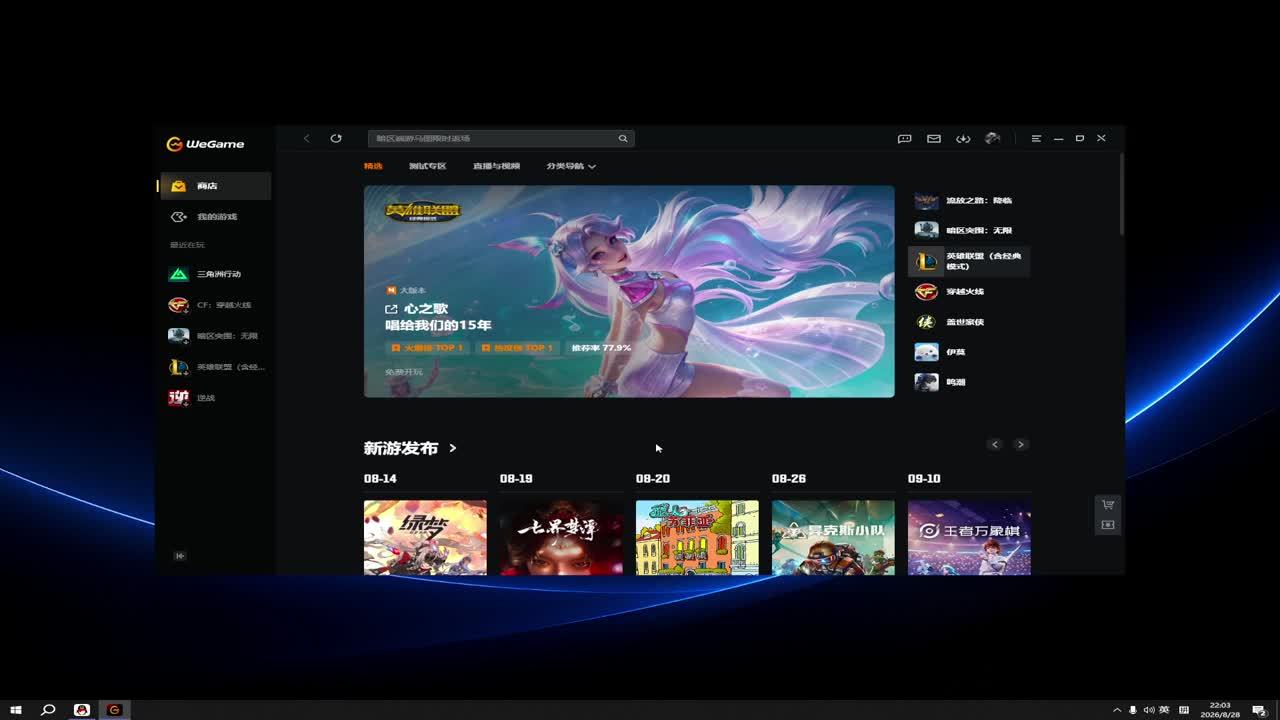Image resolution: width=1280 pixels, height=720 pixels.
Task: Click the 火爆榜 TOP 1 badge
Action: pyautogui.click(x=428, y=348)
